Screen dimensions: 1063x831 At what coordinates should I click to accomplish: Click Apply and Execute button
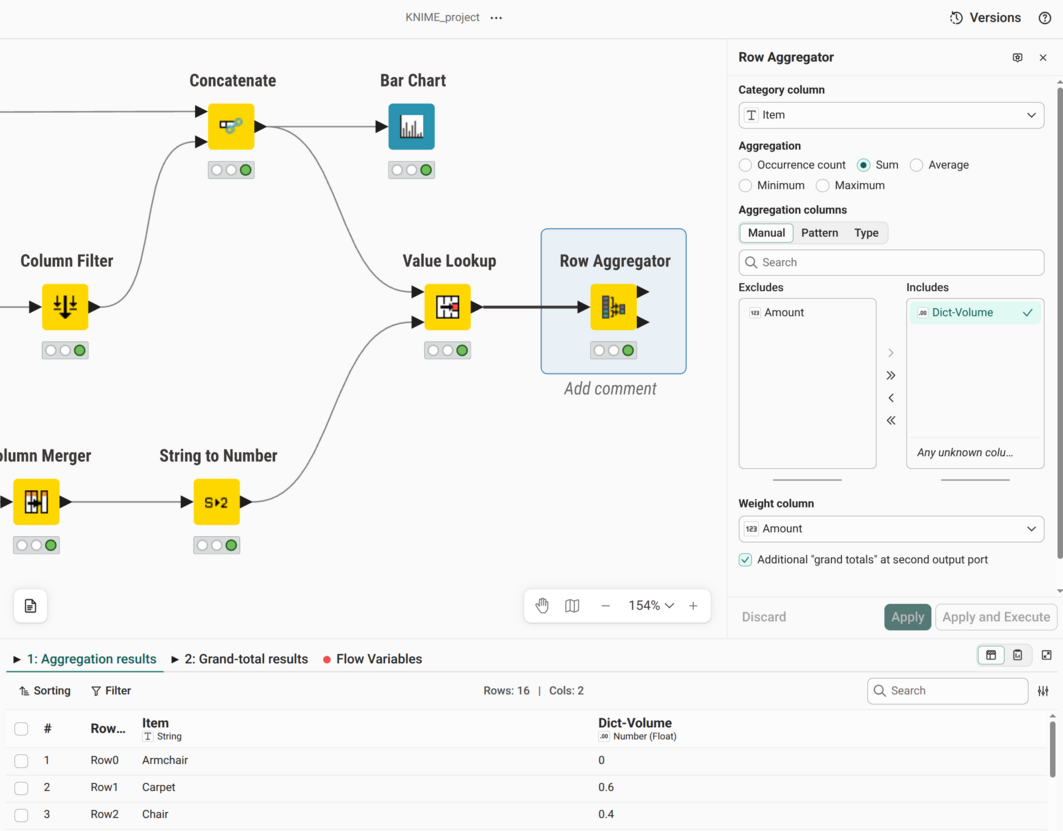click(996, 617)
